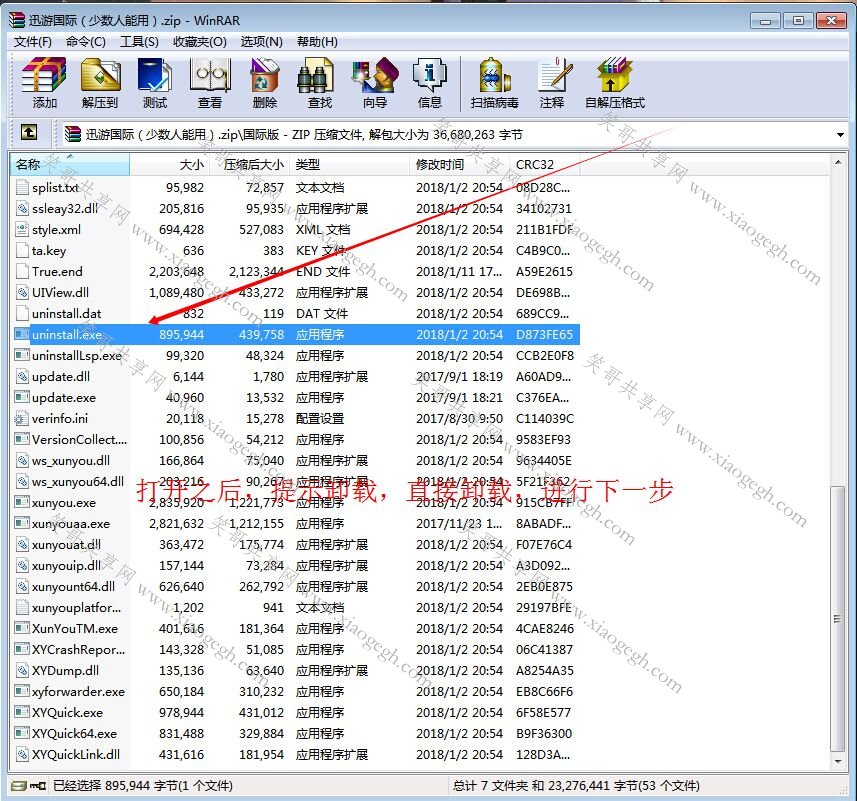Viewport: 857px width, 801px height.
Task: Click the 测试 (Test) toolbar icon
Action: (x=155, y=83)
